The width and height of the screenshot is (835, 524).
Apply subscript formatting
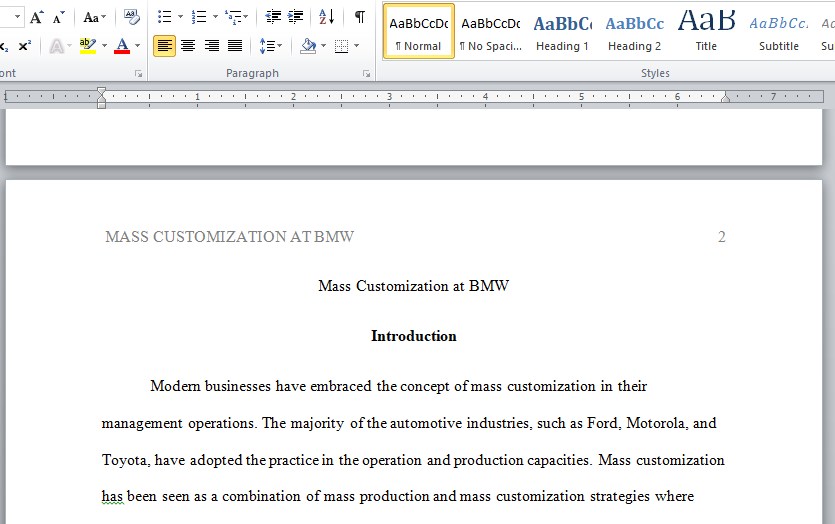[3, 46]
